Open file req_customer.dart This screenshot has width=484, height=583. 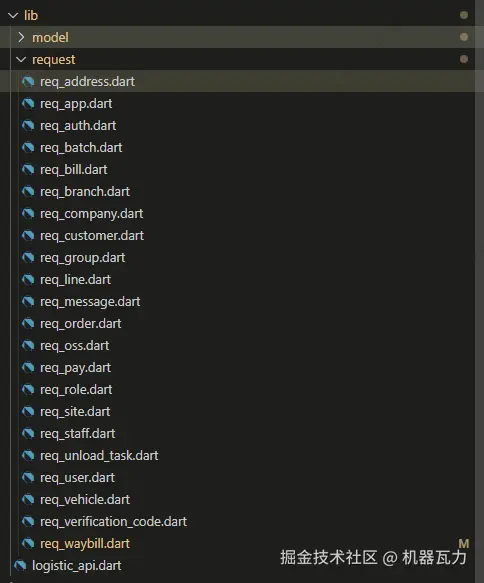92,236
